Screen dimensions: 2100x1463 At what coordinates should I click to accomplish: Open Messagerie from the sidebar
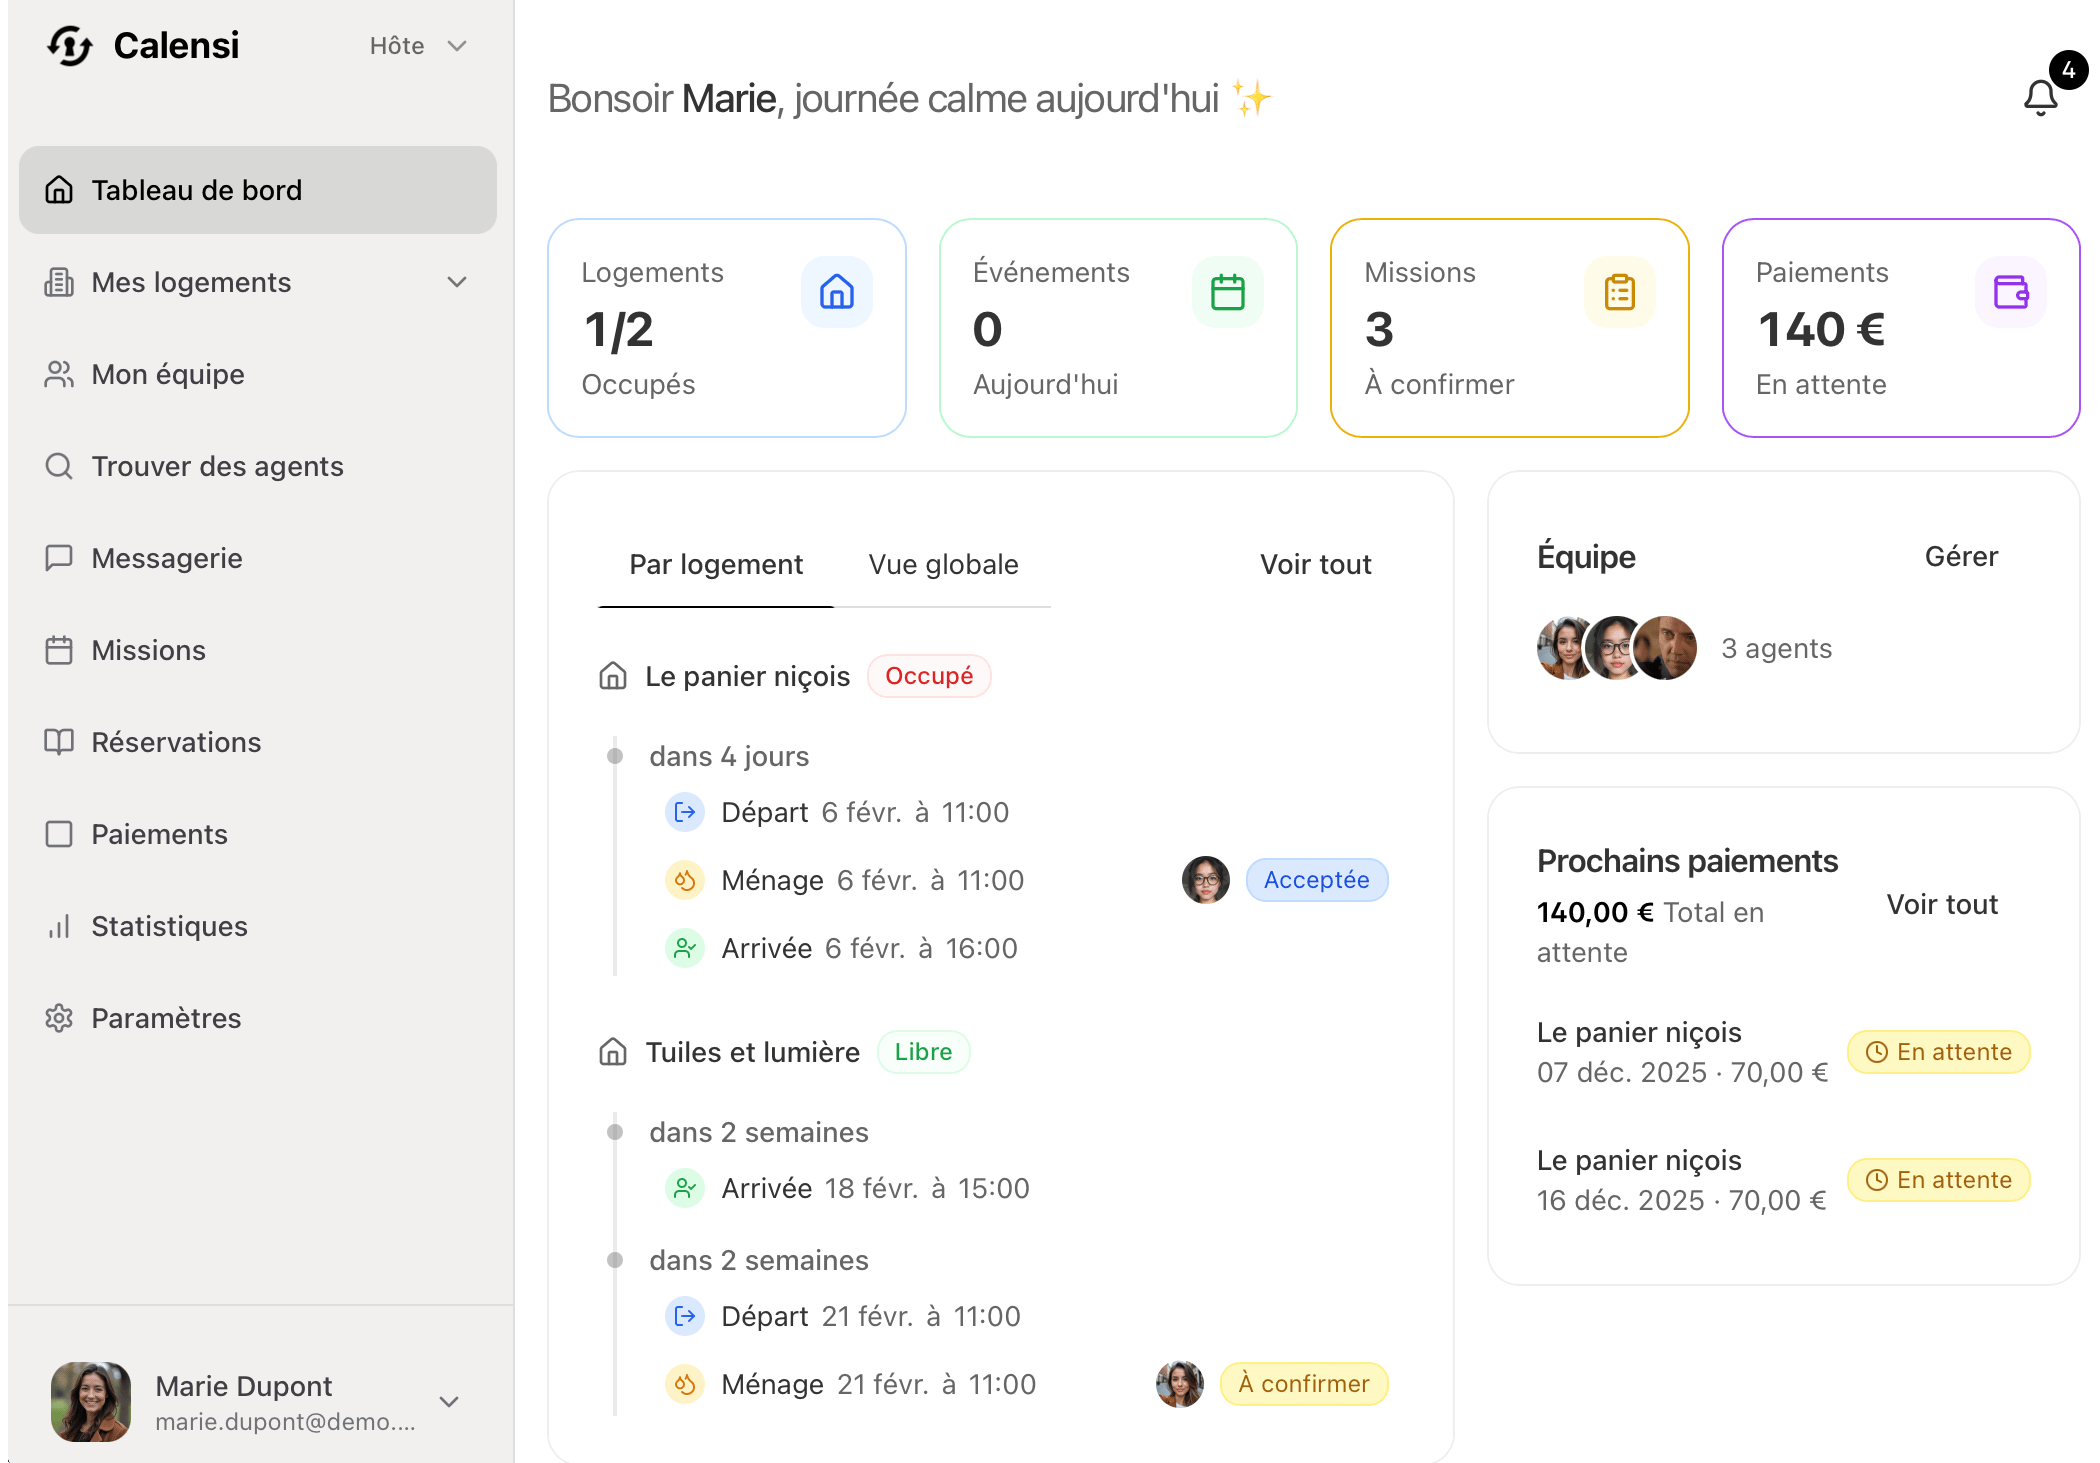(x=166, y=558)
